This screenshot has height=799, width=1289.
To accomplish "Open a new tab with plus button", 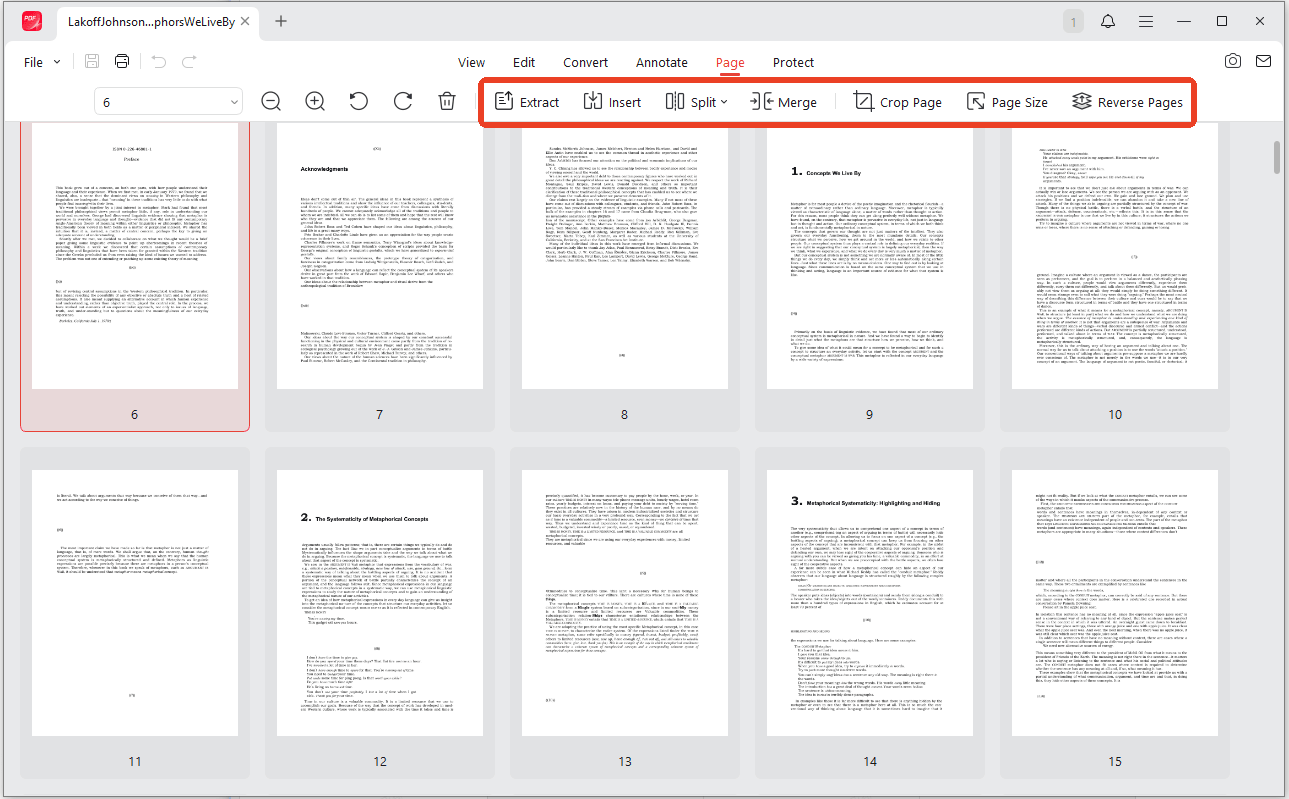I will point(281,21).
